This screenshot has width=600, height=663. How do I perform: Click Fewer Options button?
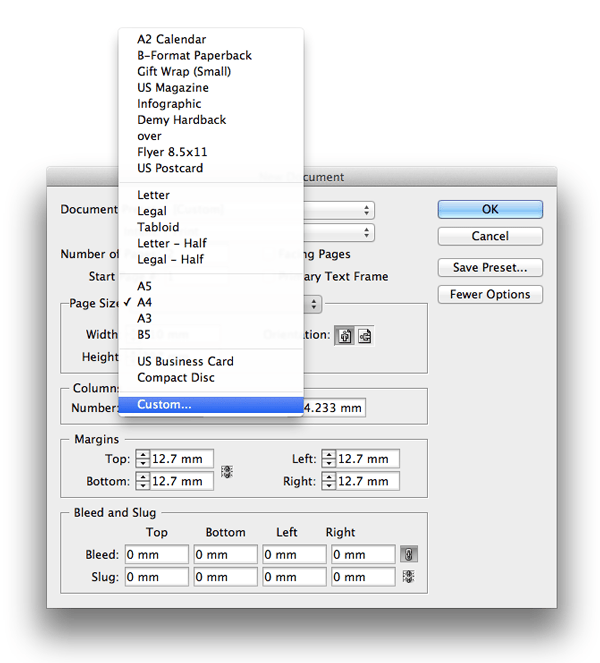490,294
